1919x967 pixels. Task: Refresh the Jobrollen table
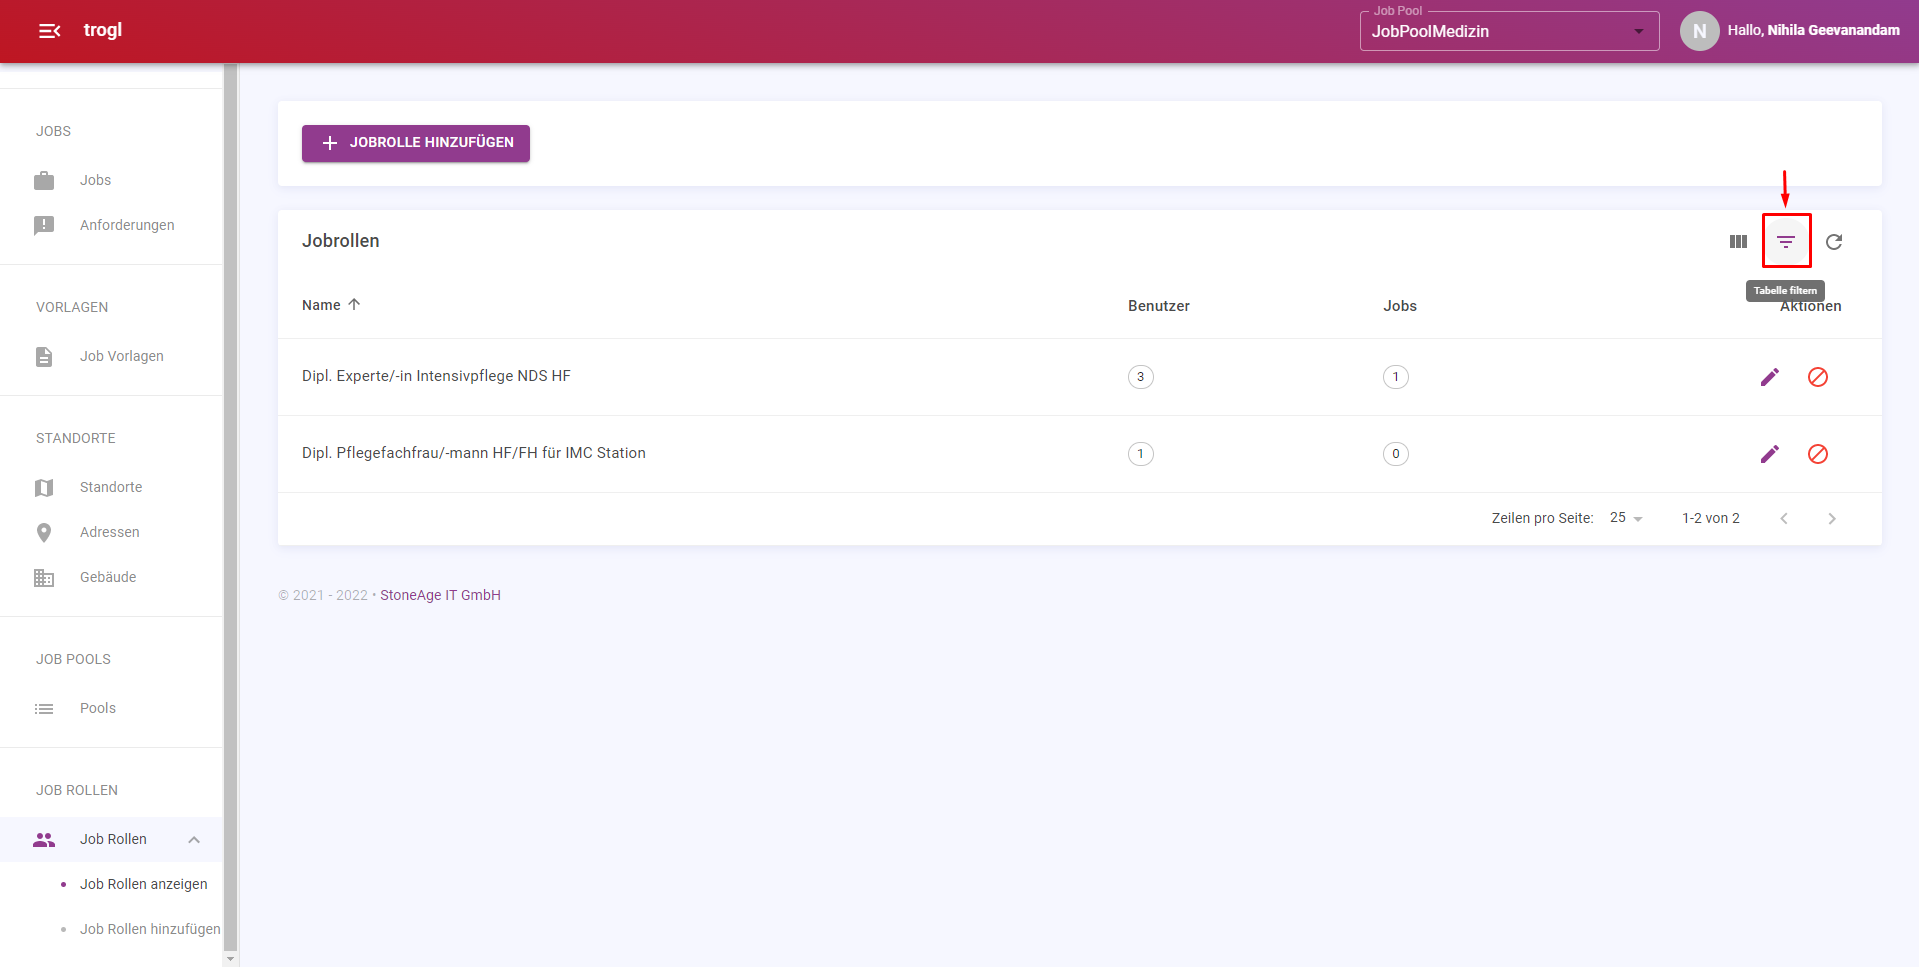tap(1834, 242)
